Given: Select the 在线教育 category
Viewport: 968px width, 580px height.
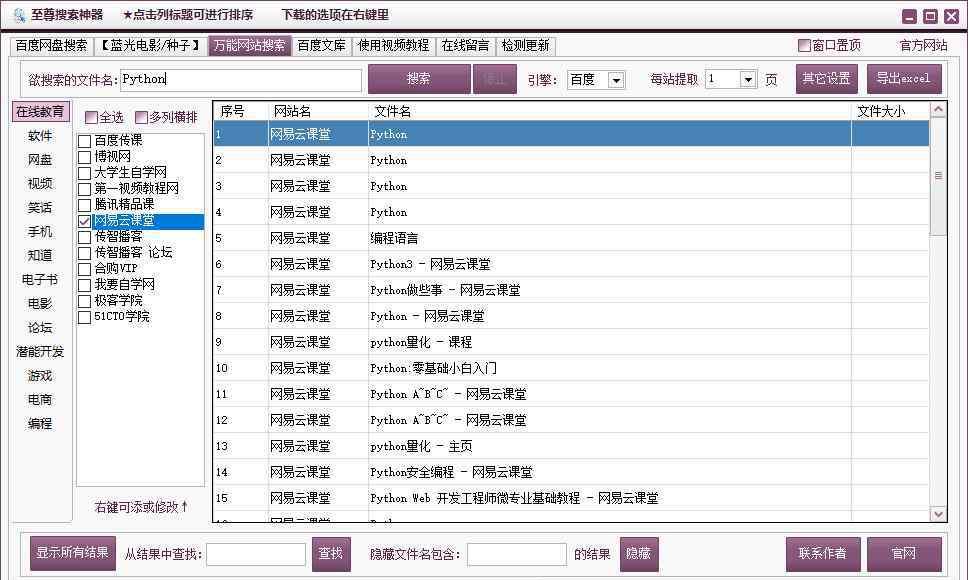Looking at the screenshot, I should 41,112.
